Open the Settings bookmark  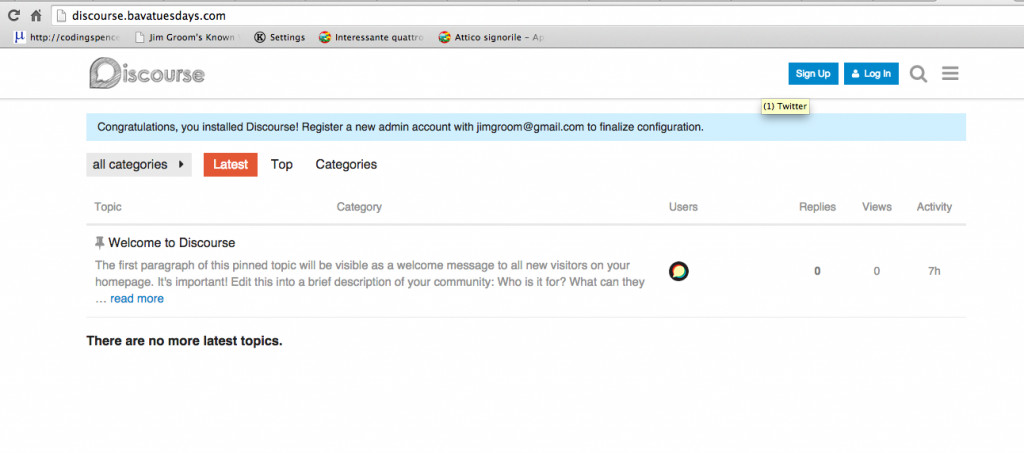click(280, 37)
